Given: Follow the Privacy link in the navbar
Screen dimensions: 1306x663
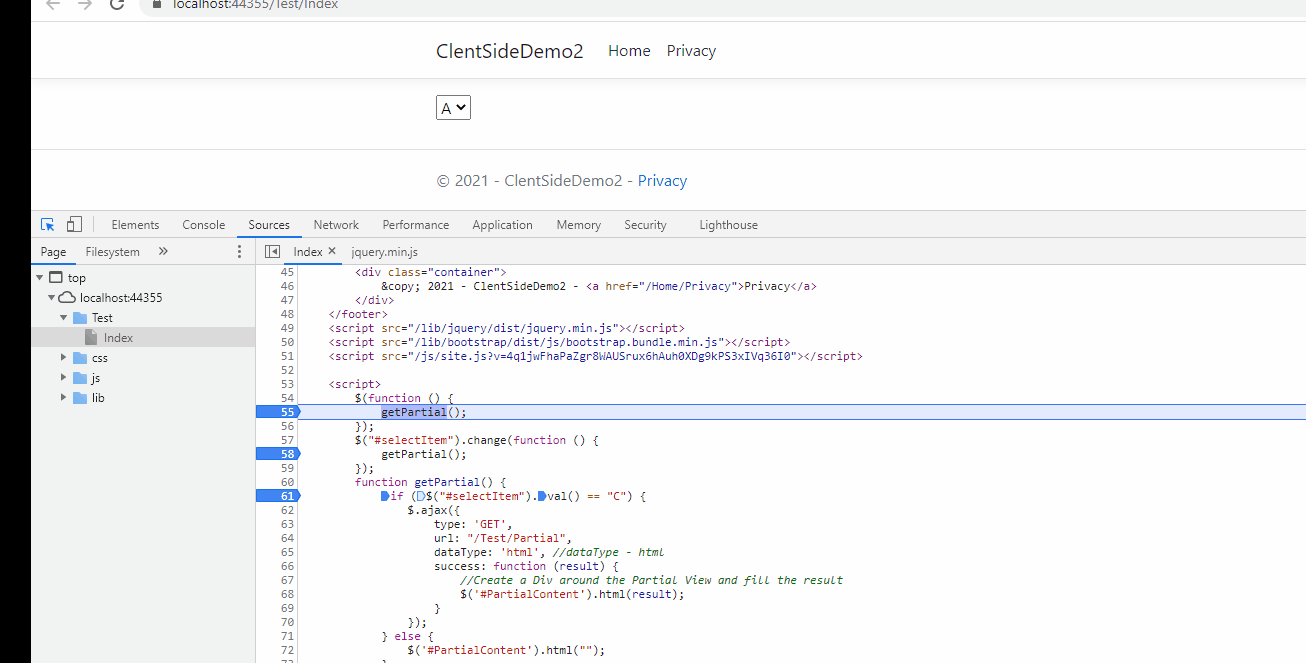Looking at the screenshot, I should pyautogui.click(x=691, y=50).
